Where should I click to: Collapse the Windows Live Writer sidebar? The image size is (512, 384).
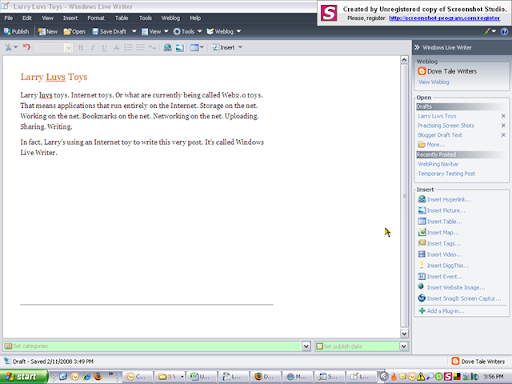(417, 47)
